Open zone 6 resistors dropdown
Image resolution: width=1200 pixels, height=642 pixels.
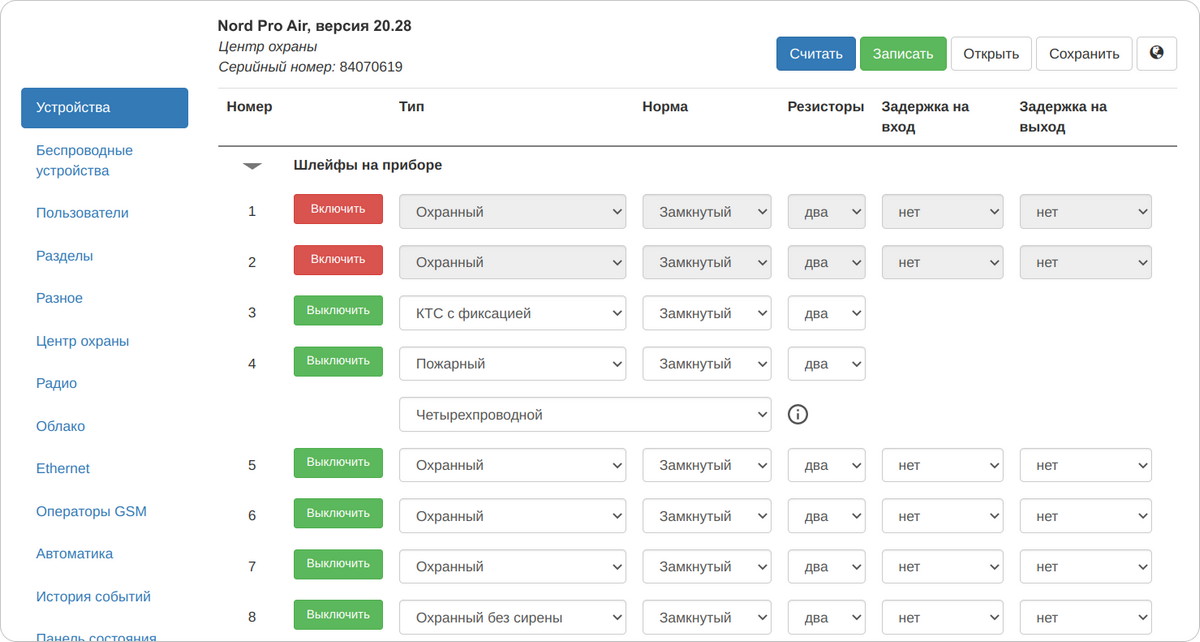pyautogui.click(x=826, y=516)
